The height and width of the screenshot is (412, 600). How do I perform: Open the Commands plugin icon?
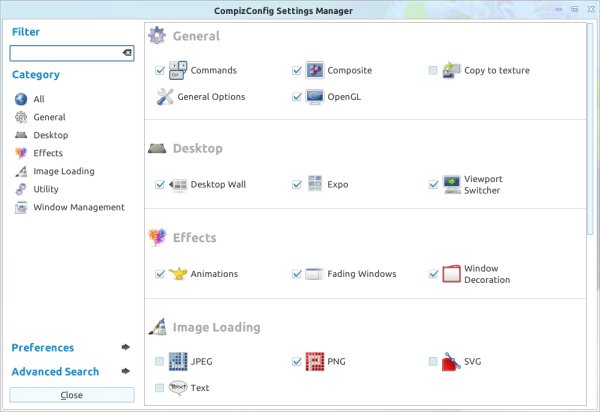click(x=178, y=70)
